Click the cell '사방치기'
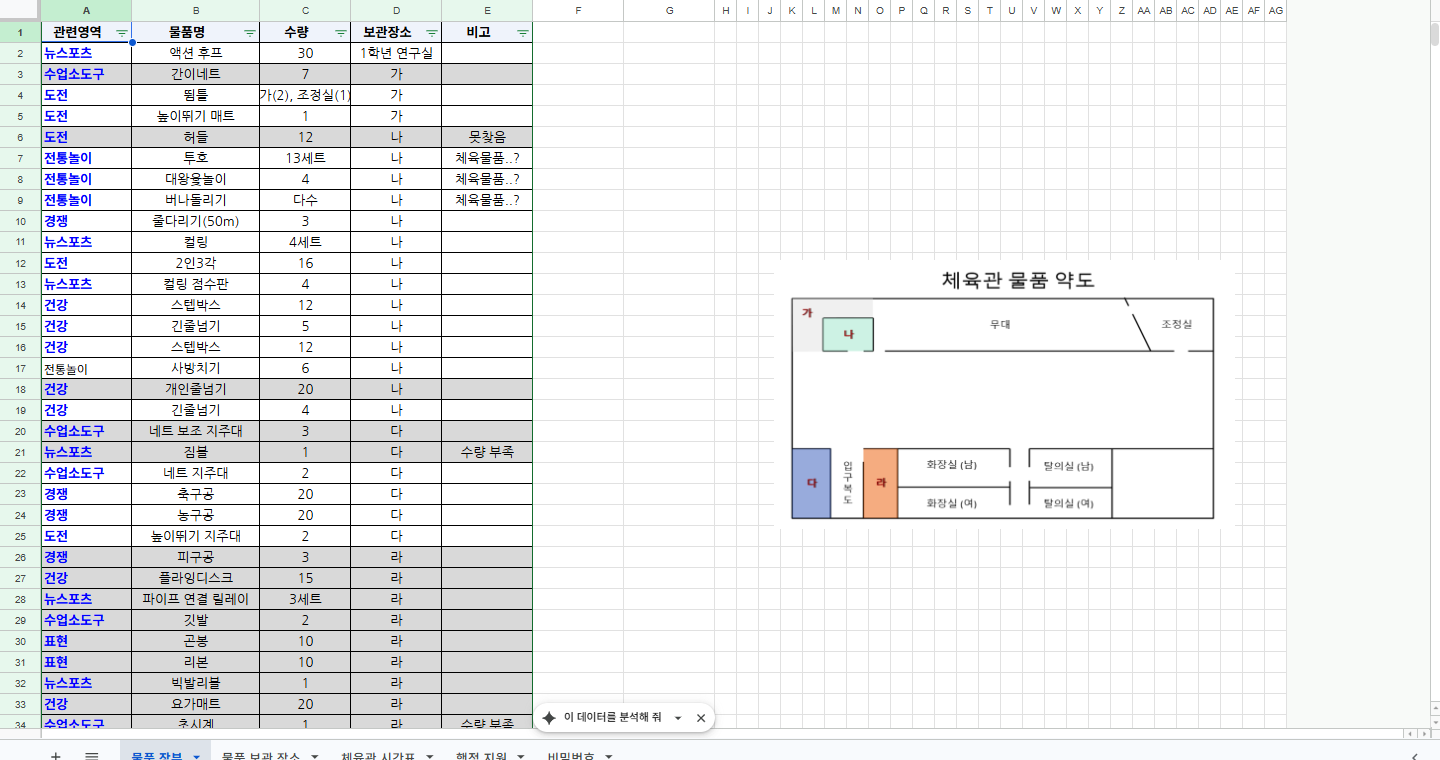Image resolution: width=1440 pixels, height=760 pixels. pos(196,368)
